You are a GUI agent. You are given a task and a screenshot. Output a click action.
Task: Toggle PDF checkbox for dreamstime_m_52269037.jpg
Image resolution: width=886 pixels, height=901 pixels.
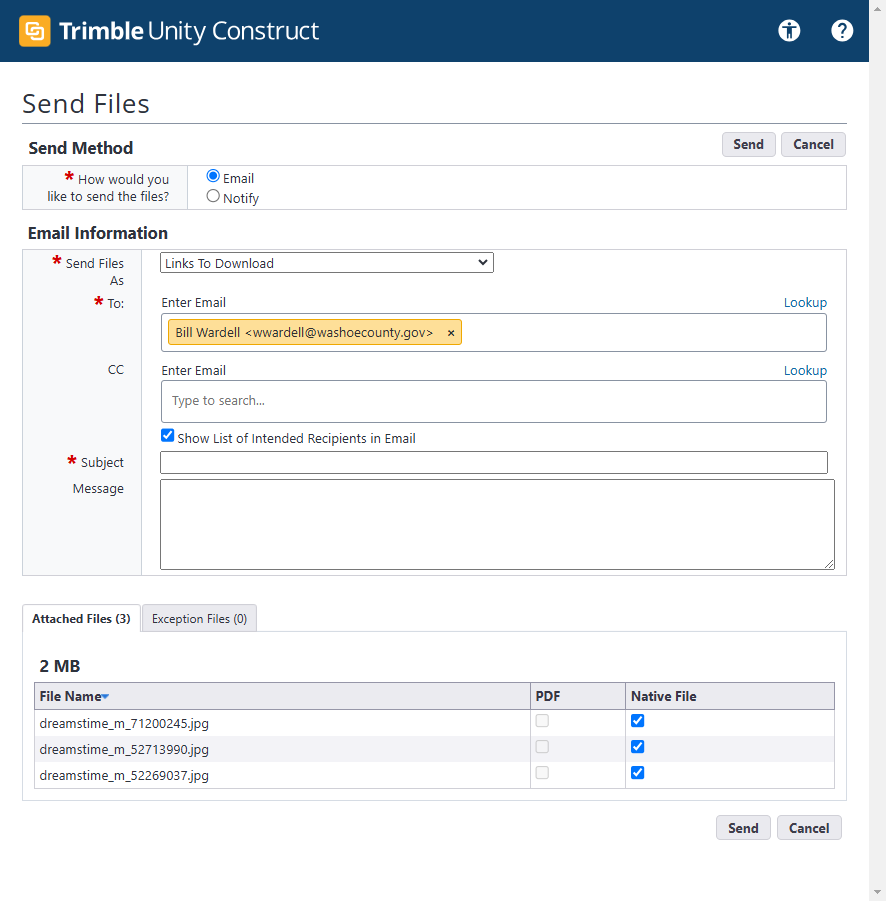pyautogui.click(x=542, y=773)
